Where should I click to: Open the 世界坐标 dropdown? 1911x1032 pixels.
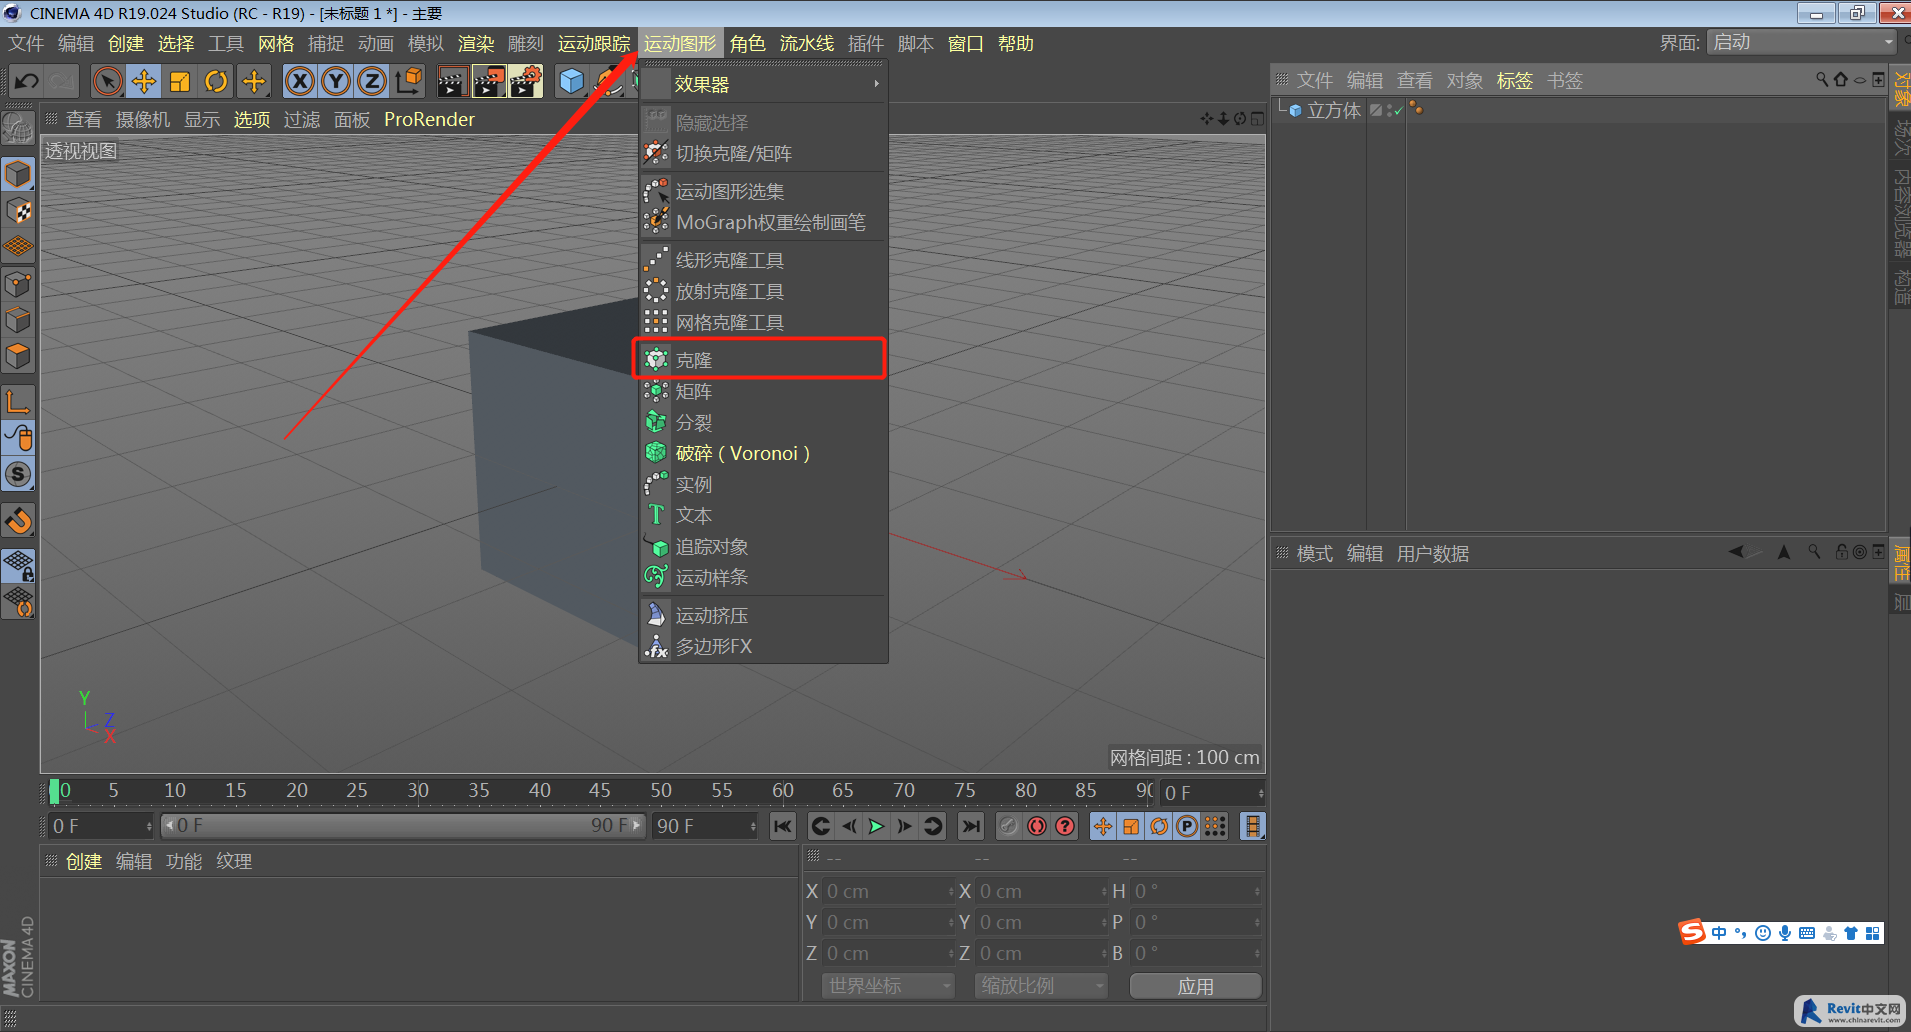(888, 986)
